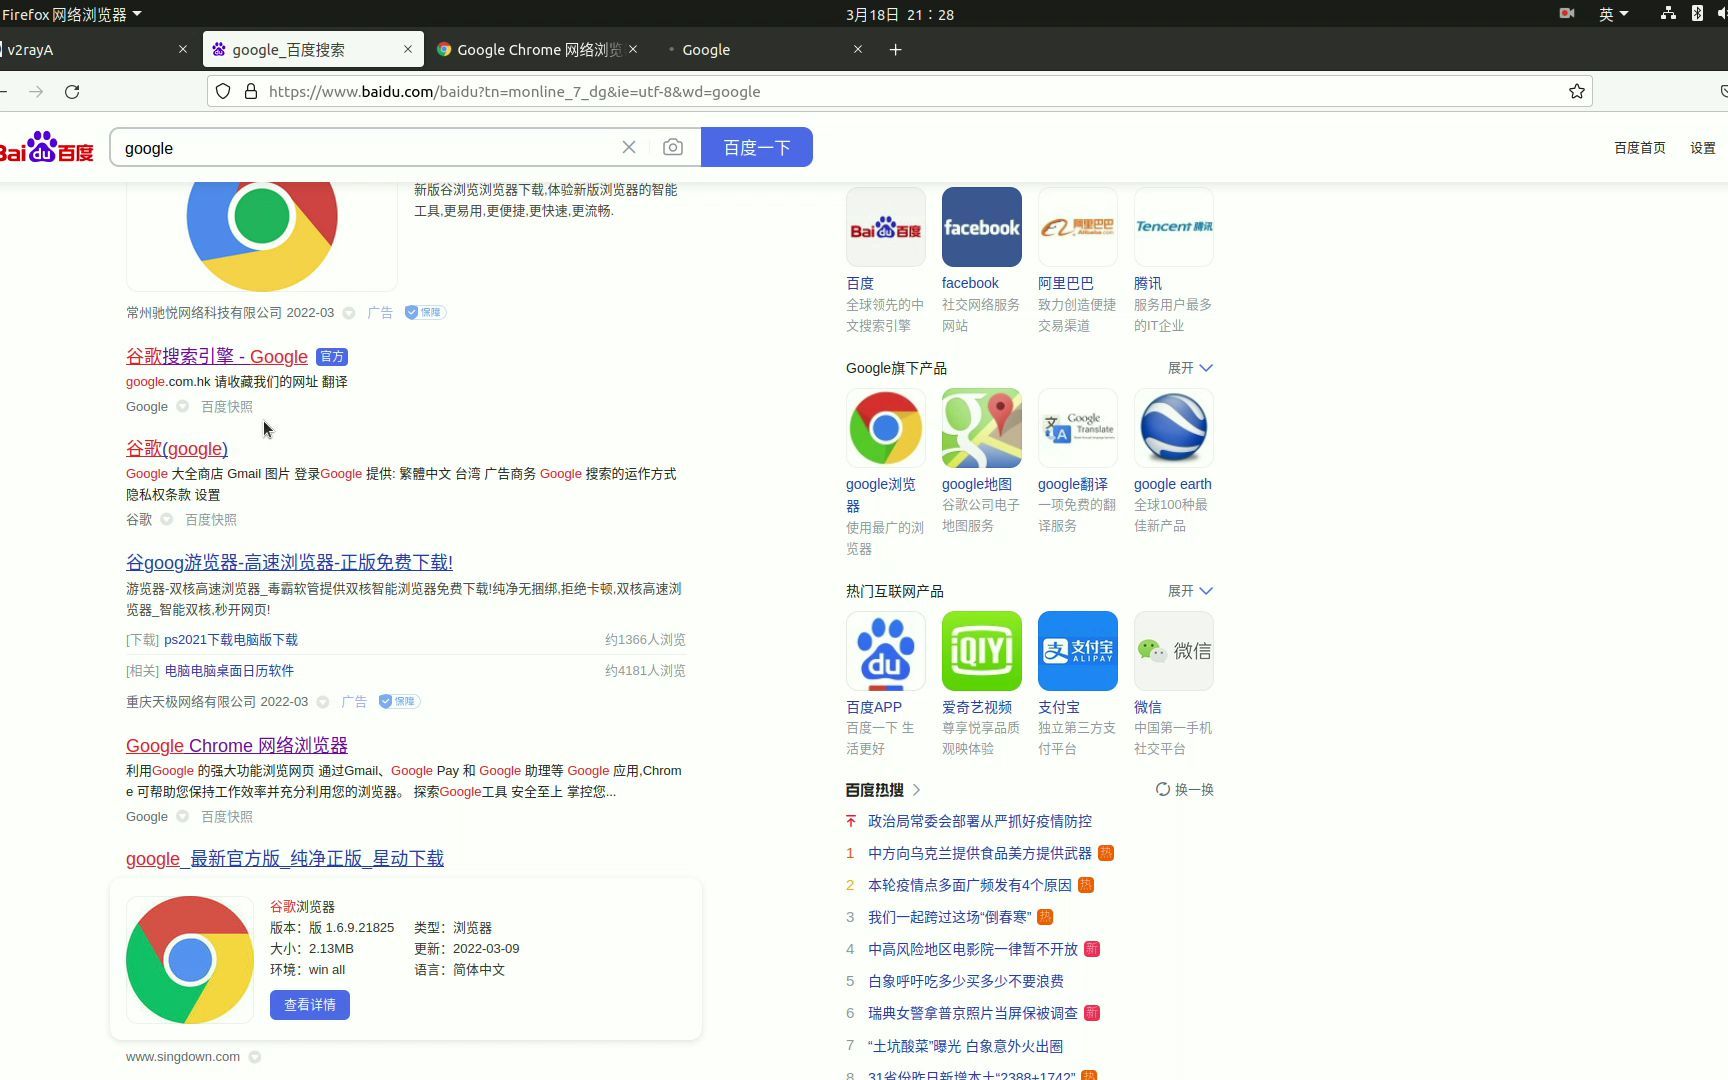Open the Tencent tile icon

click(x=1174, y=227)
